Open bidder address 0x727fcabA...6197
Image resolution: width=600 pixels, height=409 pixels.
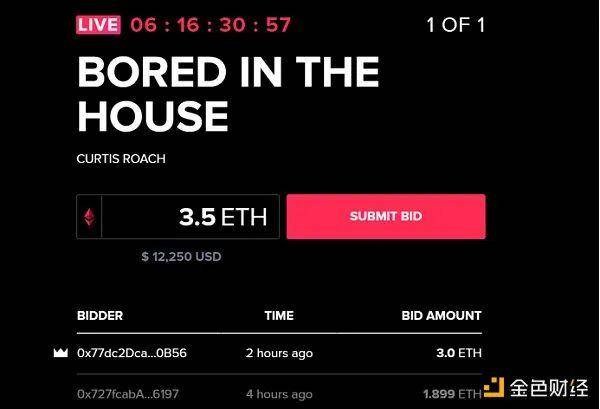coord(128,394)
